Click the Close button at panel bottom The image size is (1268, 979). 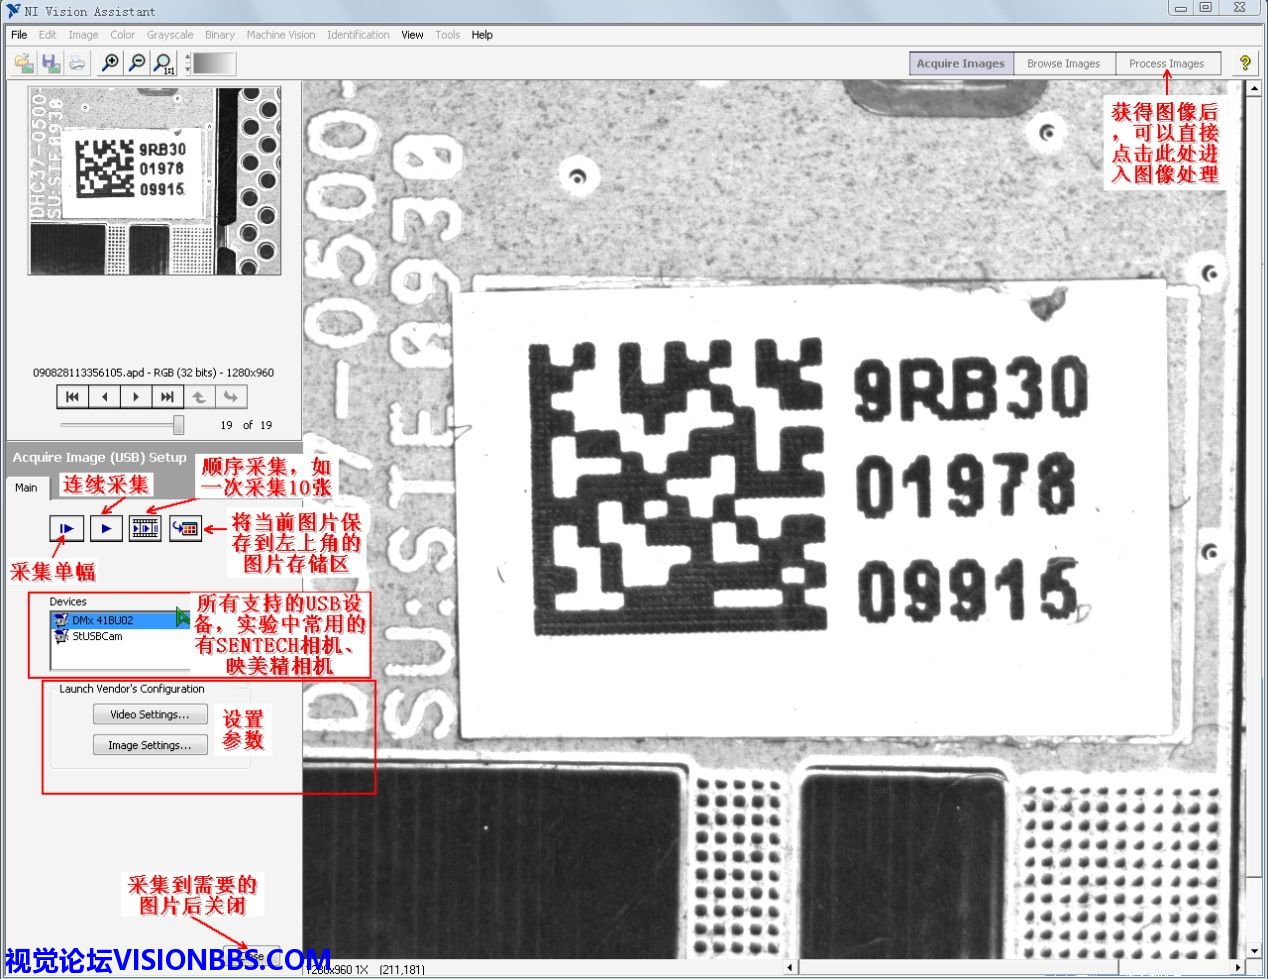point(252,956)
